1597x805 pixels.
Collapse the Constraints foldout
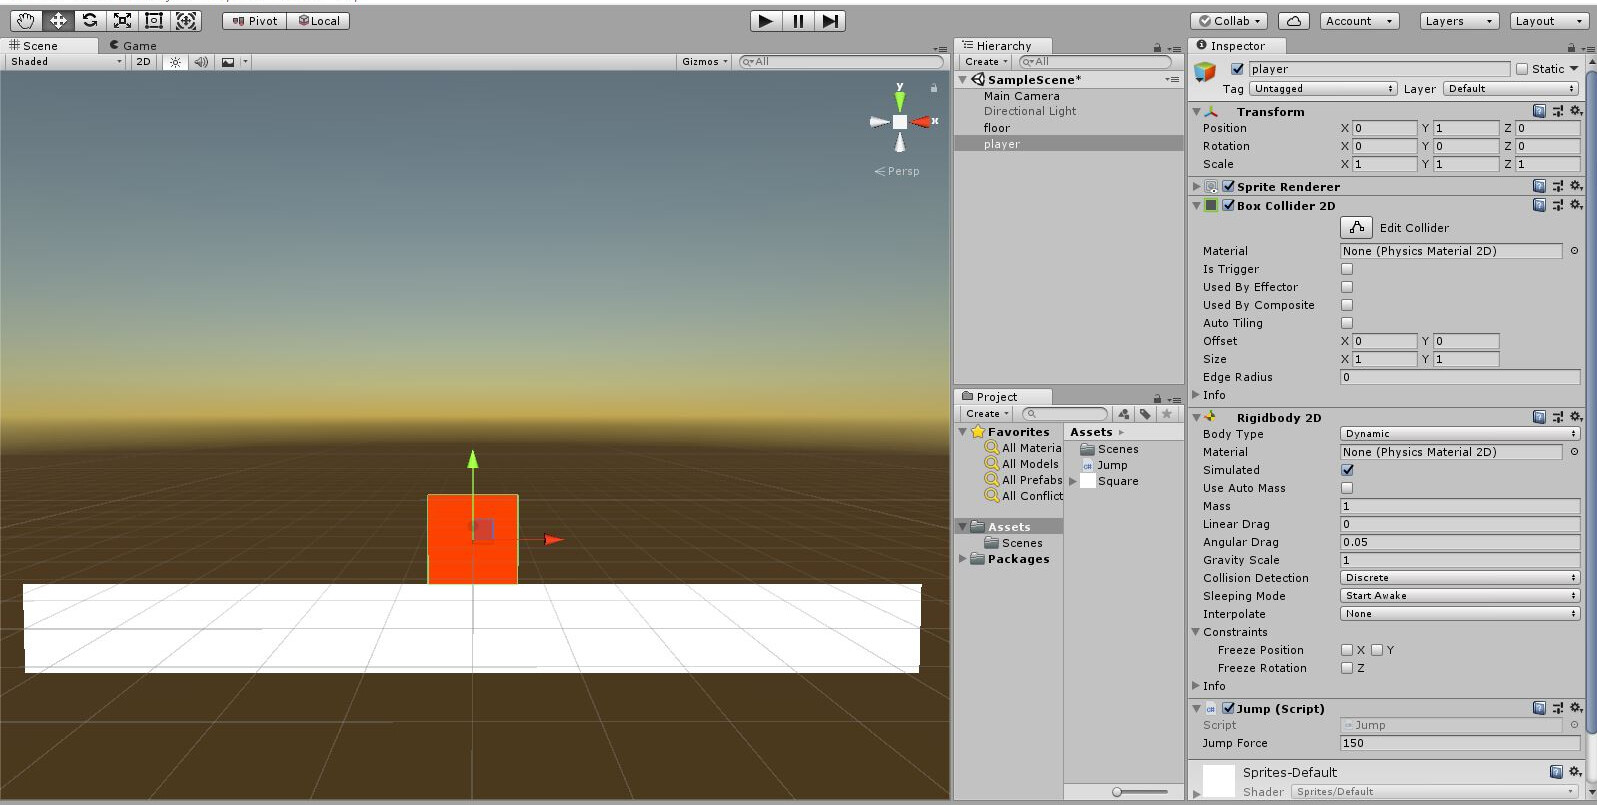[1196, 632]
